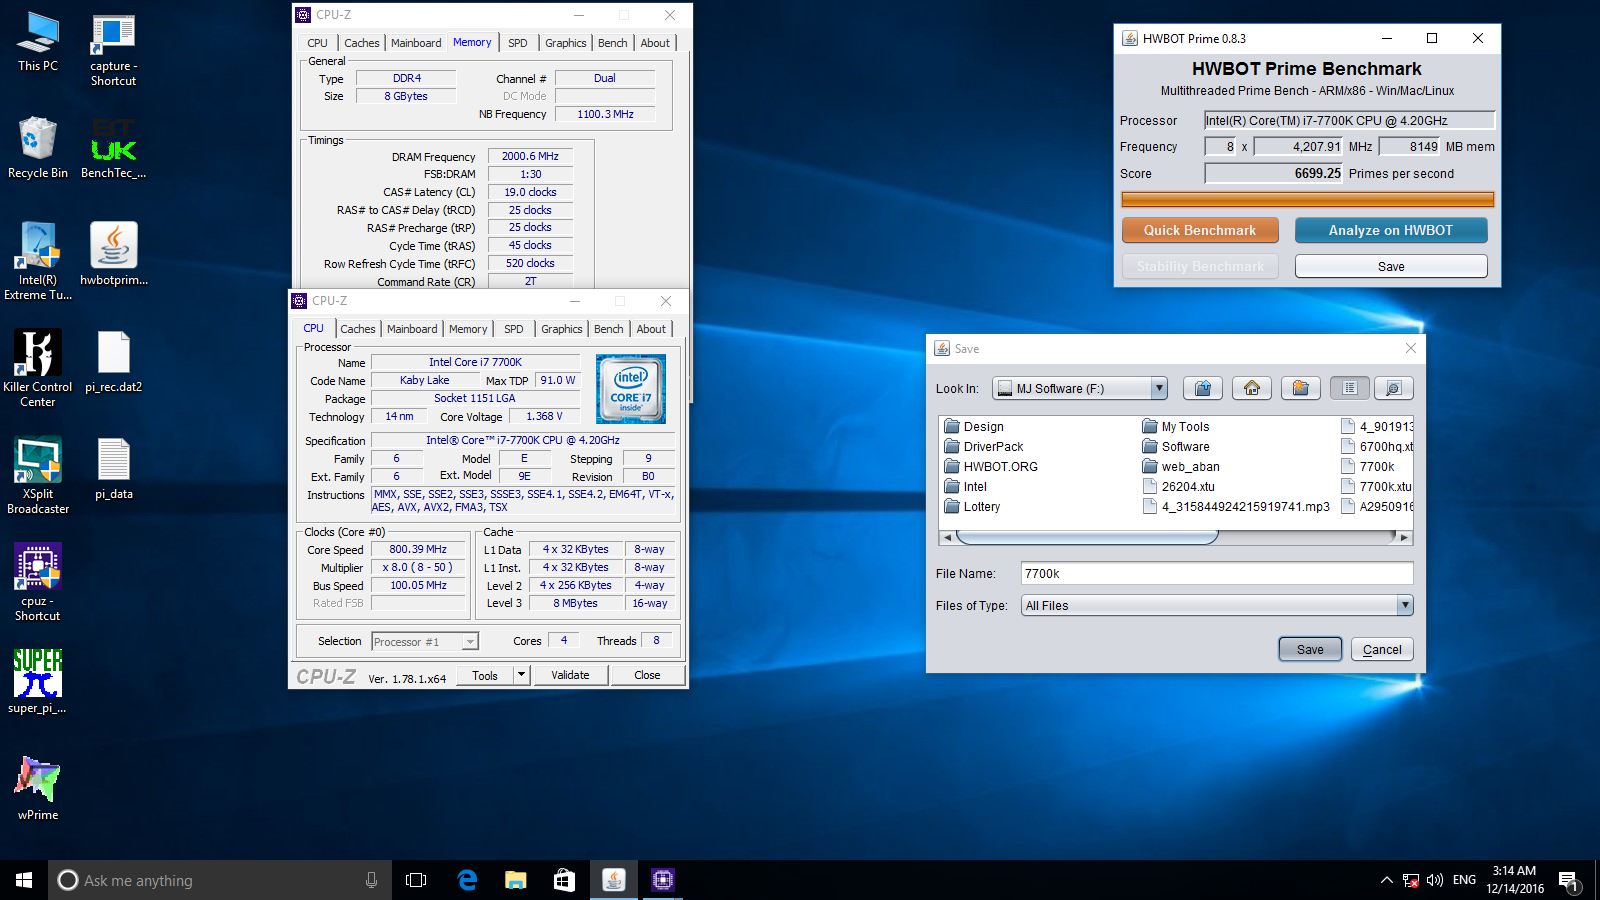The height and width of the screenshot is (900, 1600).
Task: Select the capture - Shortcut desktop icon
Action: click(113, 50)
